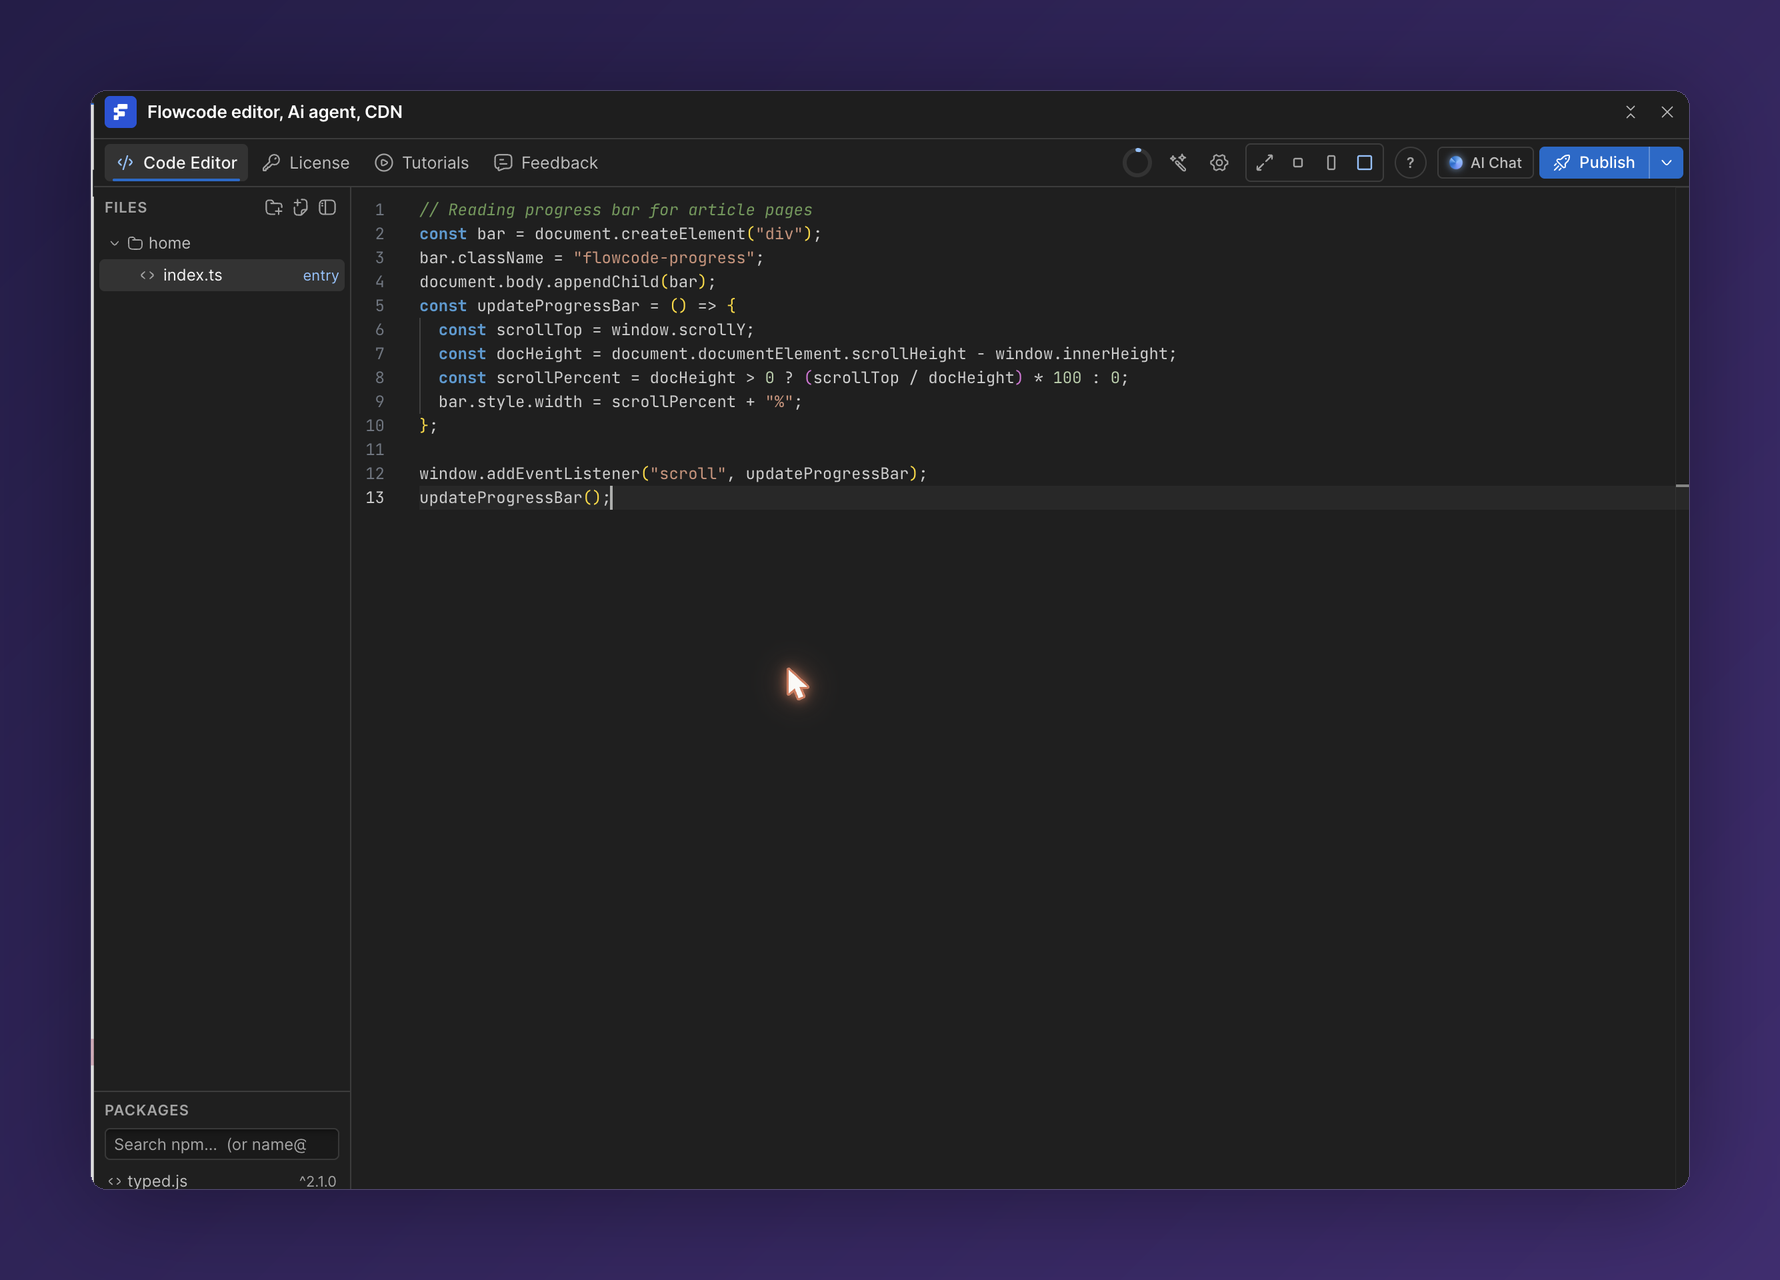Click typed.js version ^2.1.0
Viewport: 1780px width, 1280px height.
tap(318, 1181)
